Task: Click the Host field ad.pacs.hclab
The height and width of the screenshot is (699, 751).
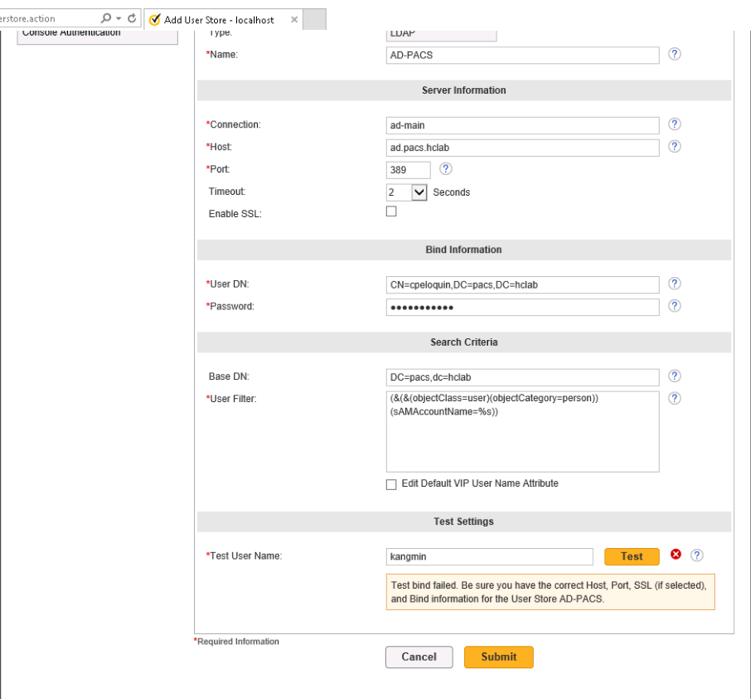Action: (523, 148)
